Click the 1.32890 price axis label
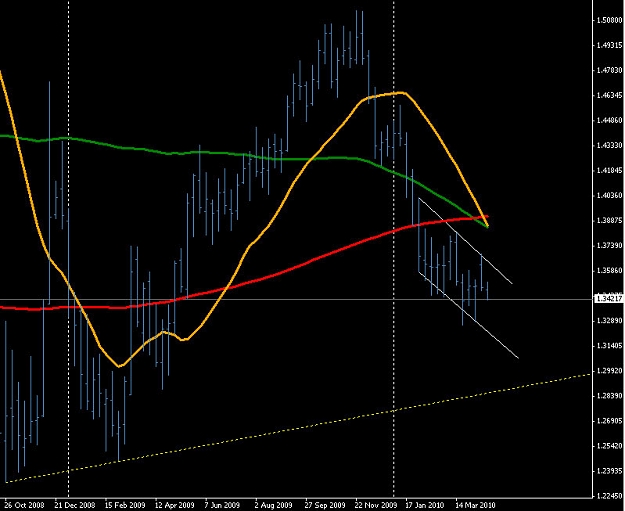The image size is (625, 511). [x=609, y=321]
